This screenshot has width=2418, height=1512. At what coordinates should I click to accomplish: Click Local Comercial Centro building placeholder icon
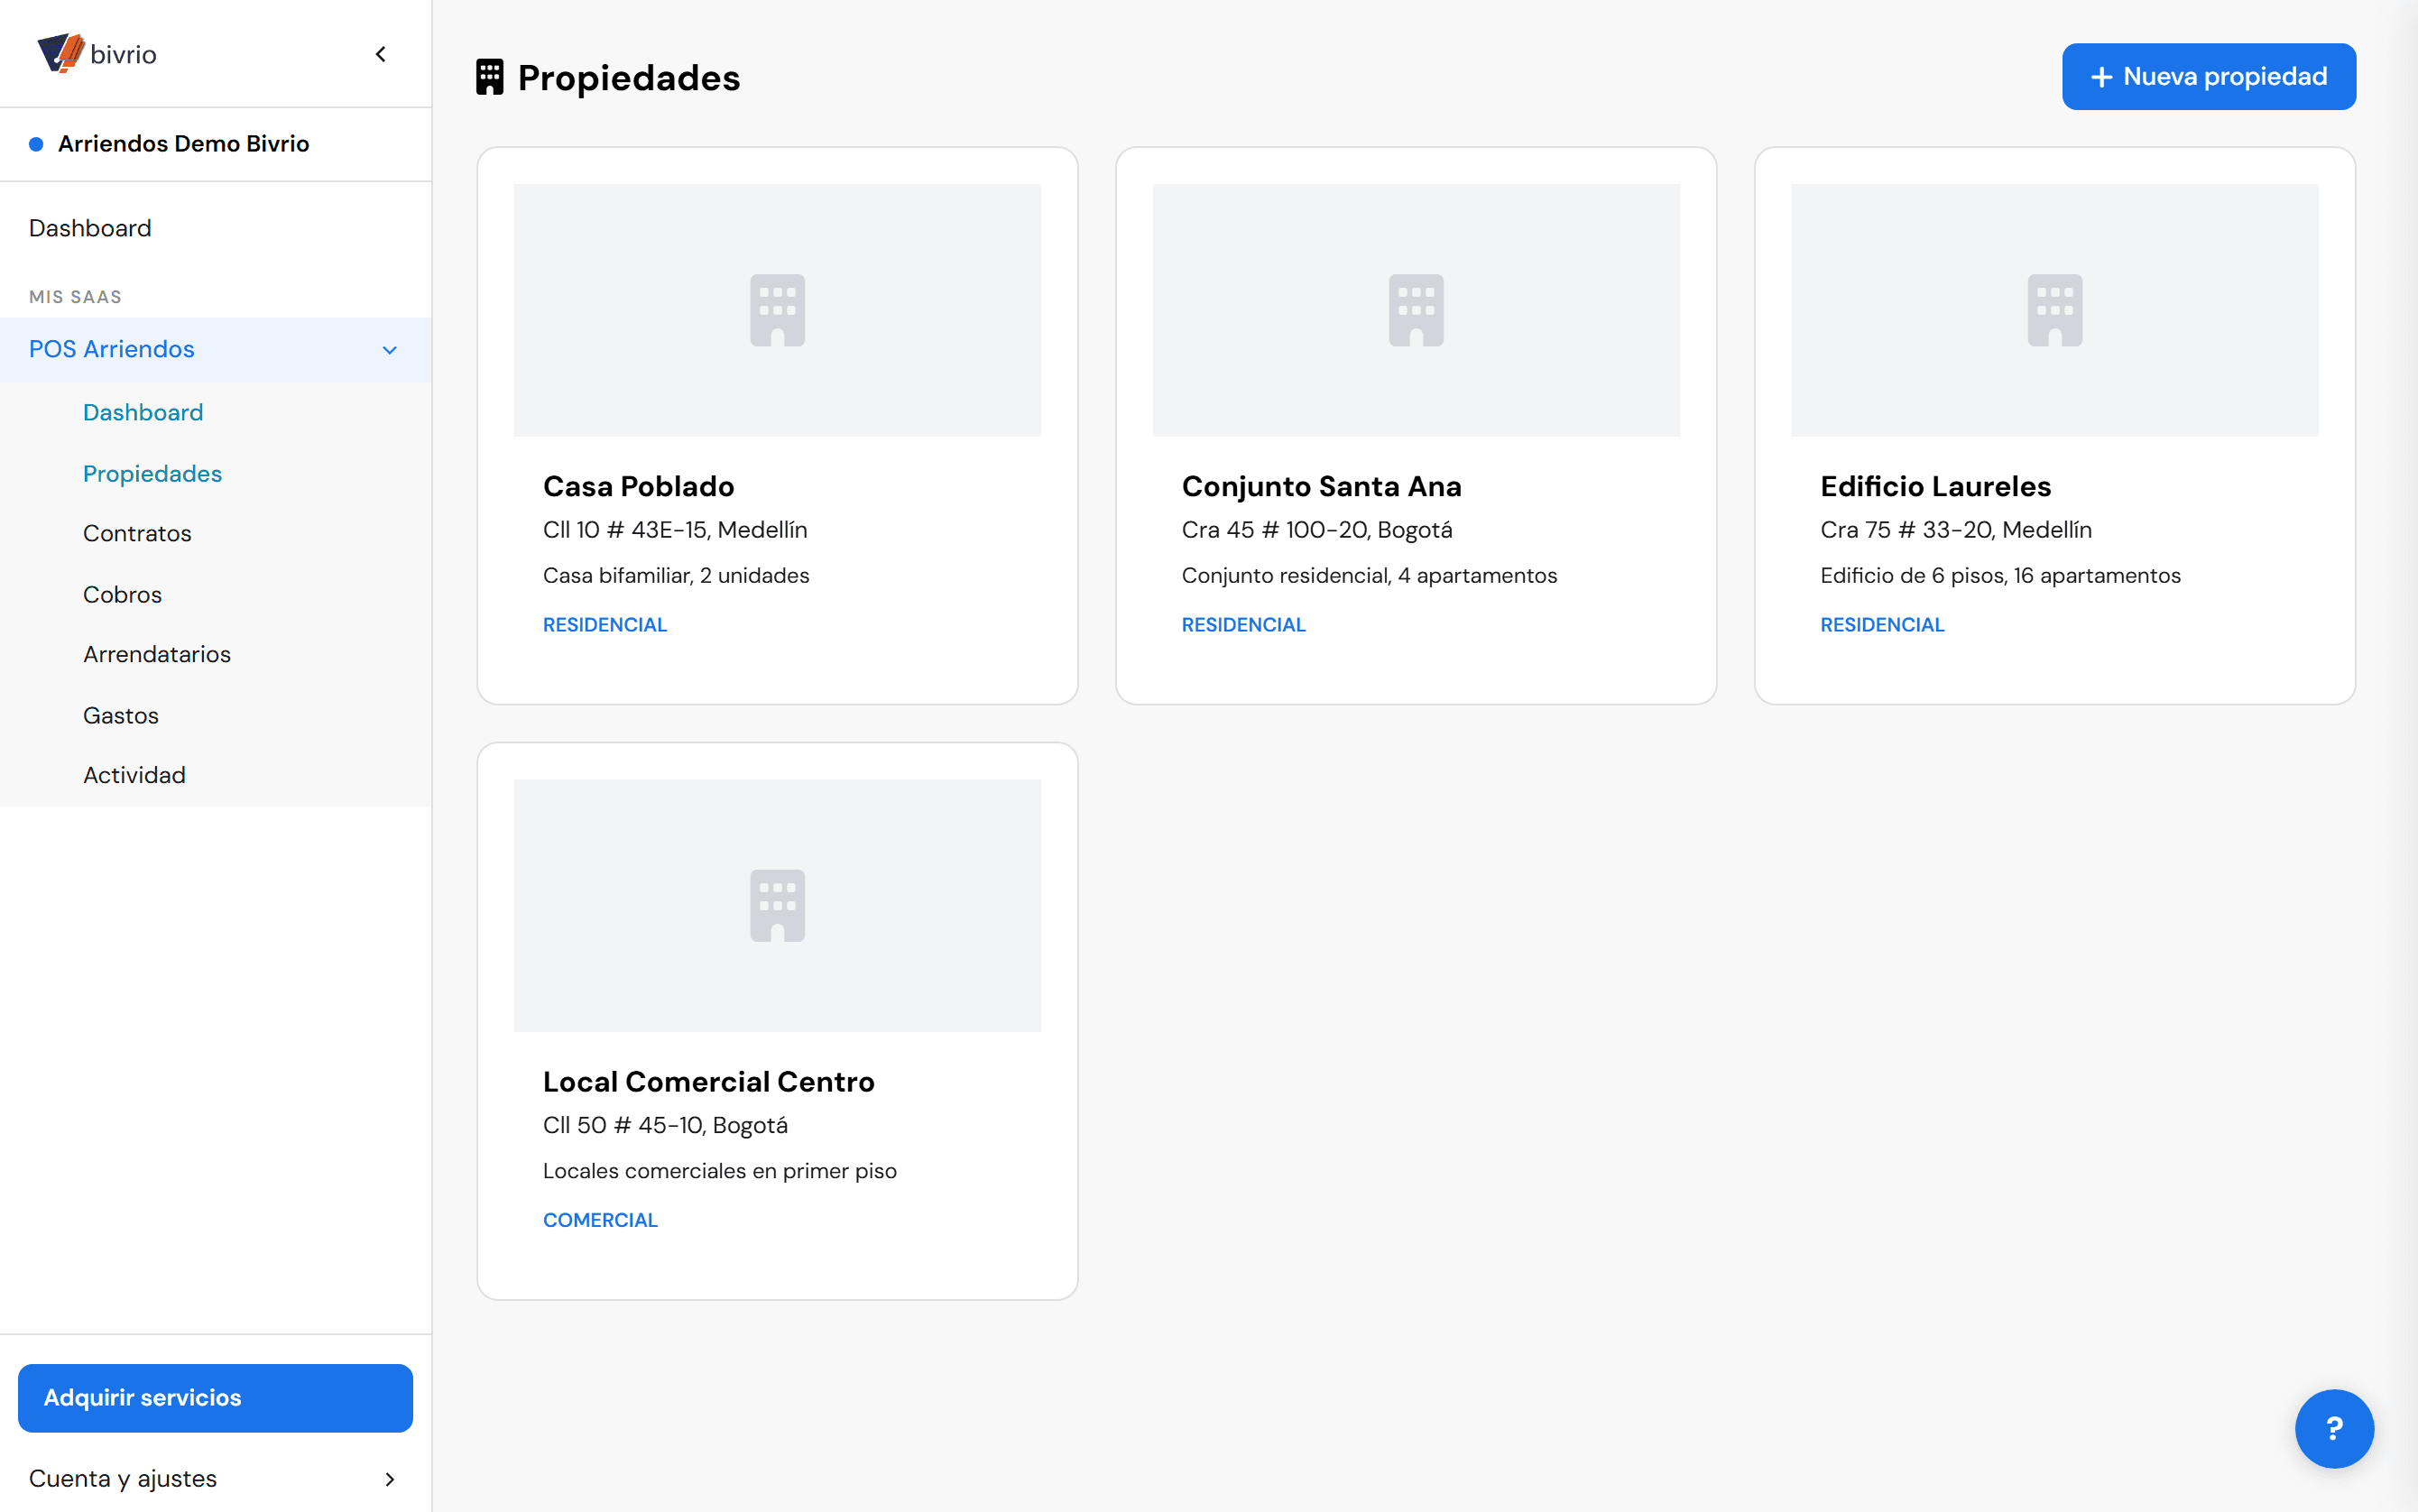pos(777,905)
